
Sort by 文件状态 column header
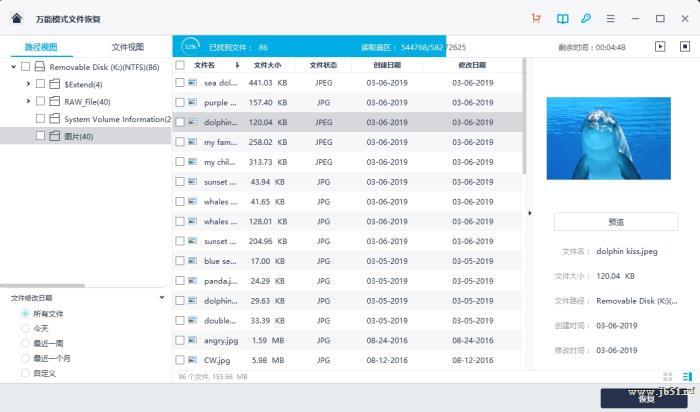pos(324,65)
